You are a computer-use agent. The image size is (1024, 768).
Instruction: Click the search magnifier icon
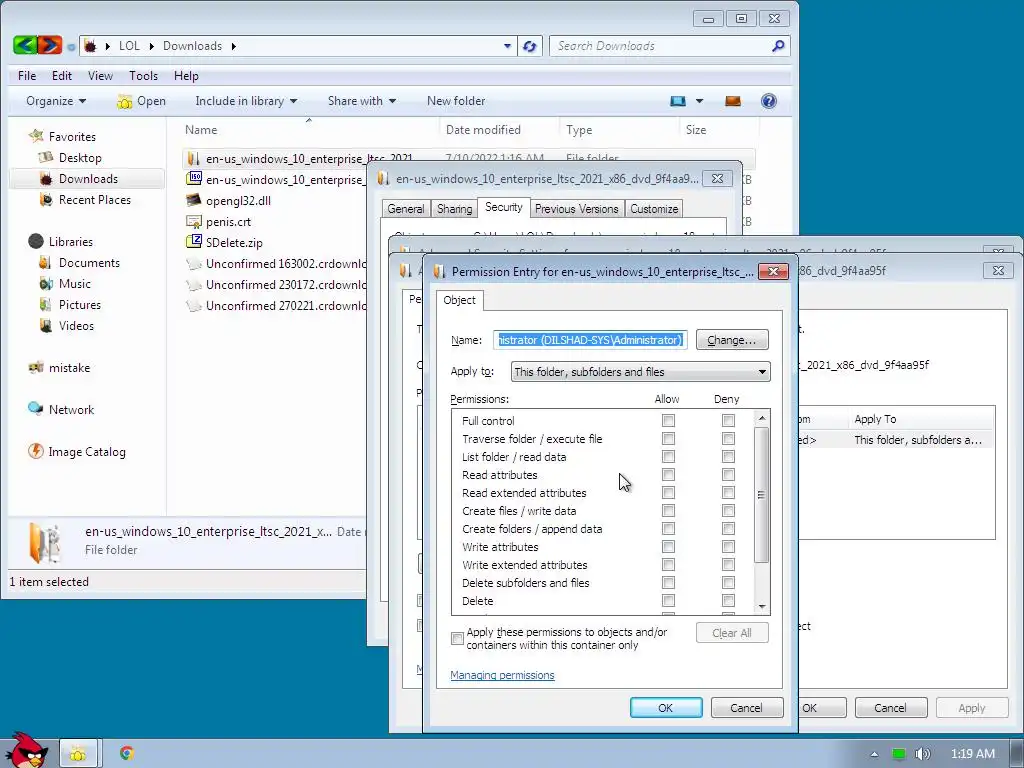[x=778, y=46]
